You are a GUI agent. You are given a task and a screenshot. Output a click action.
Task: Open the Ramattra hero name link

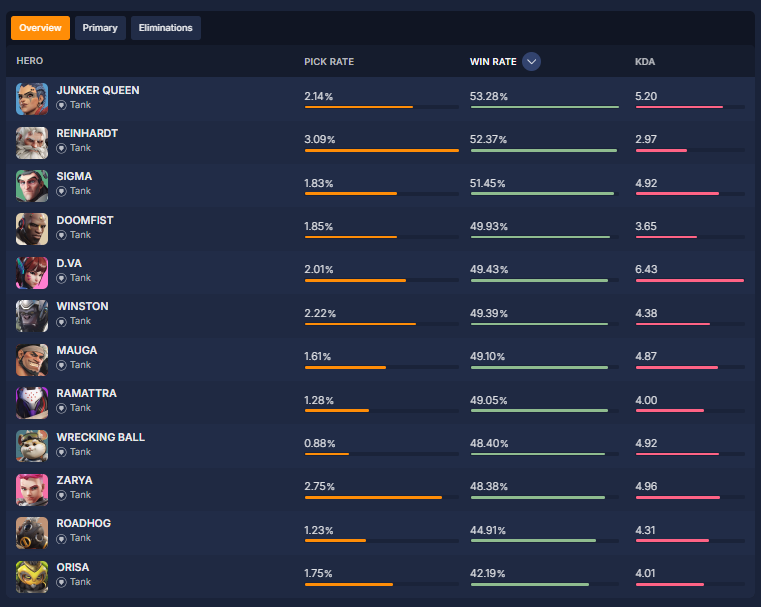(x=86, y=393)
